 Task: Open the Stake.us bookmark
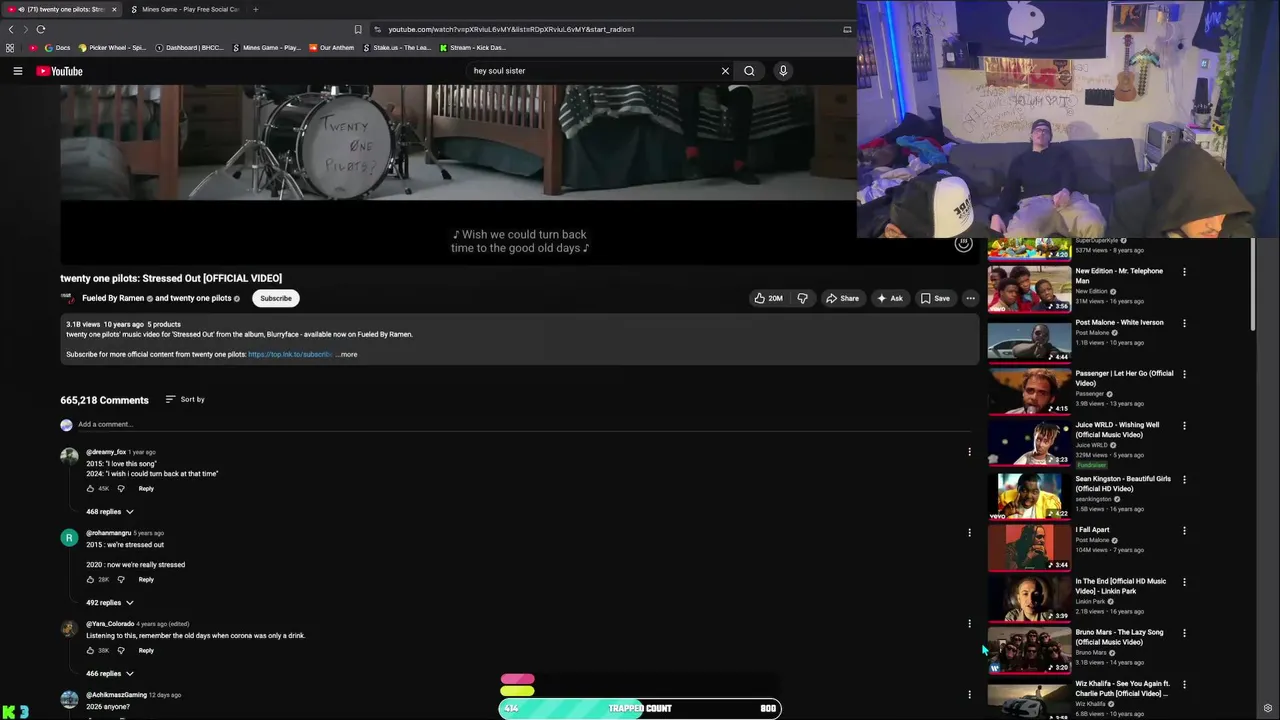397,48
